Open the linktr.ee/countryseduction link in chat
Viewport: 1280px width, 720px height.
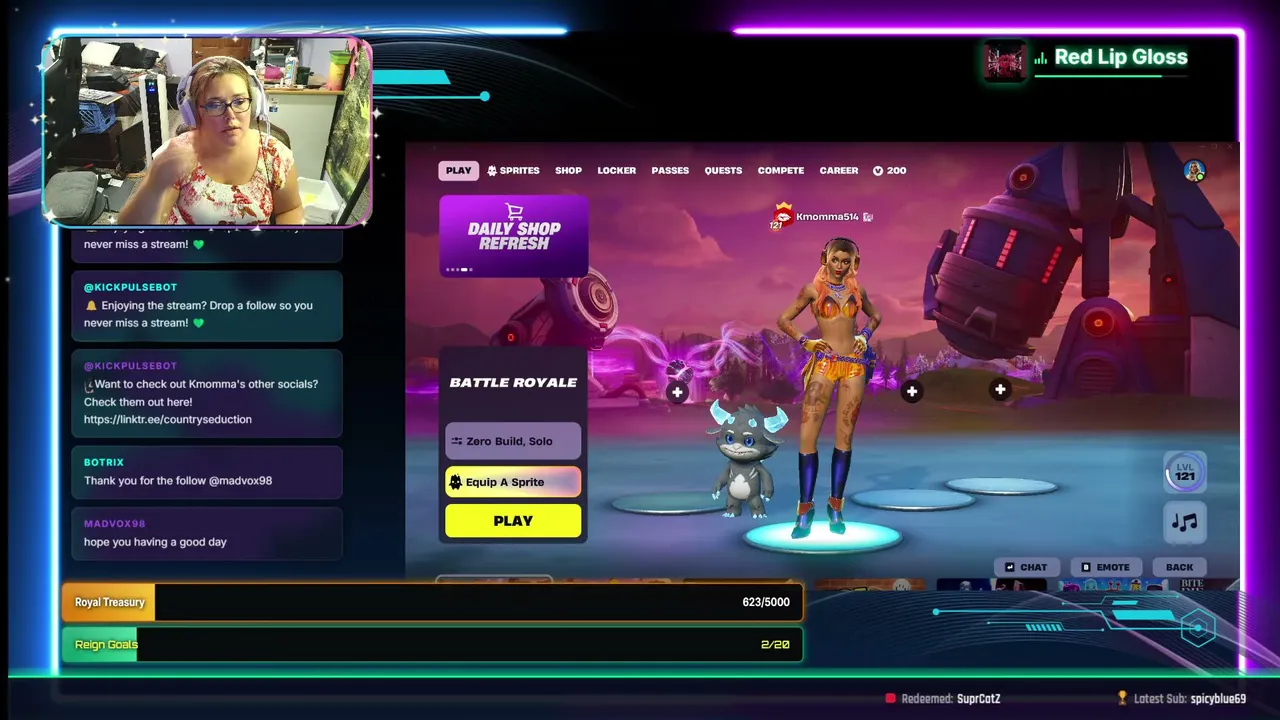(x=168, y=420)
